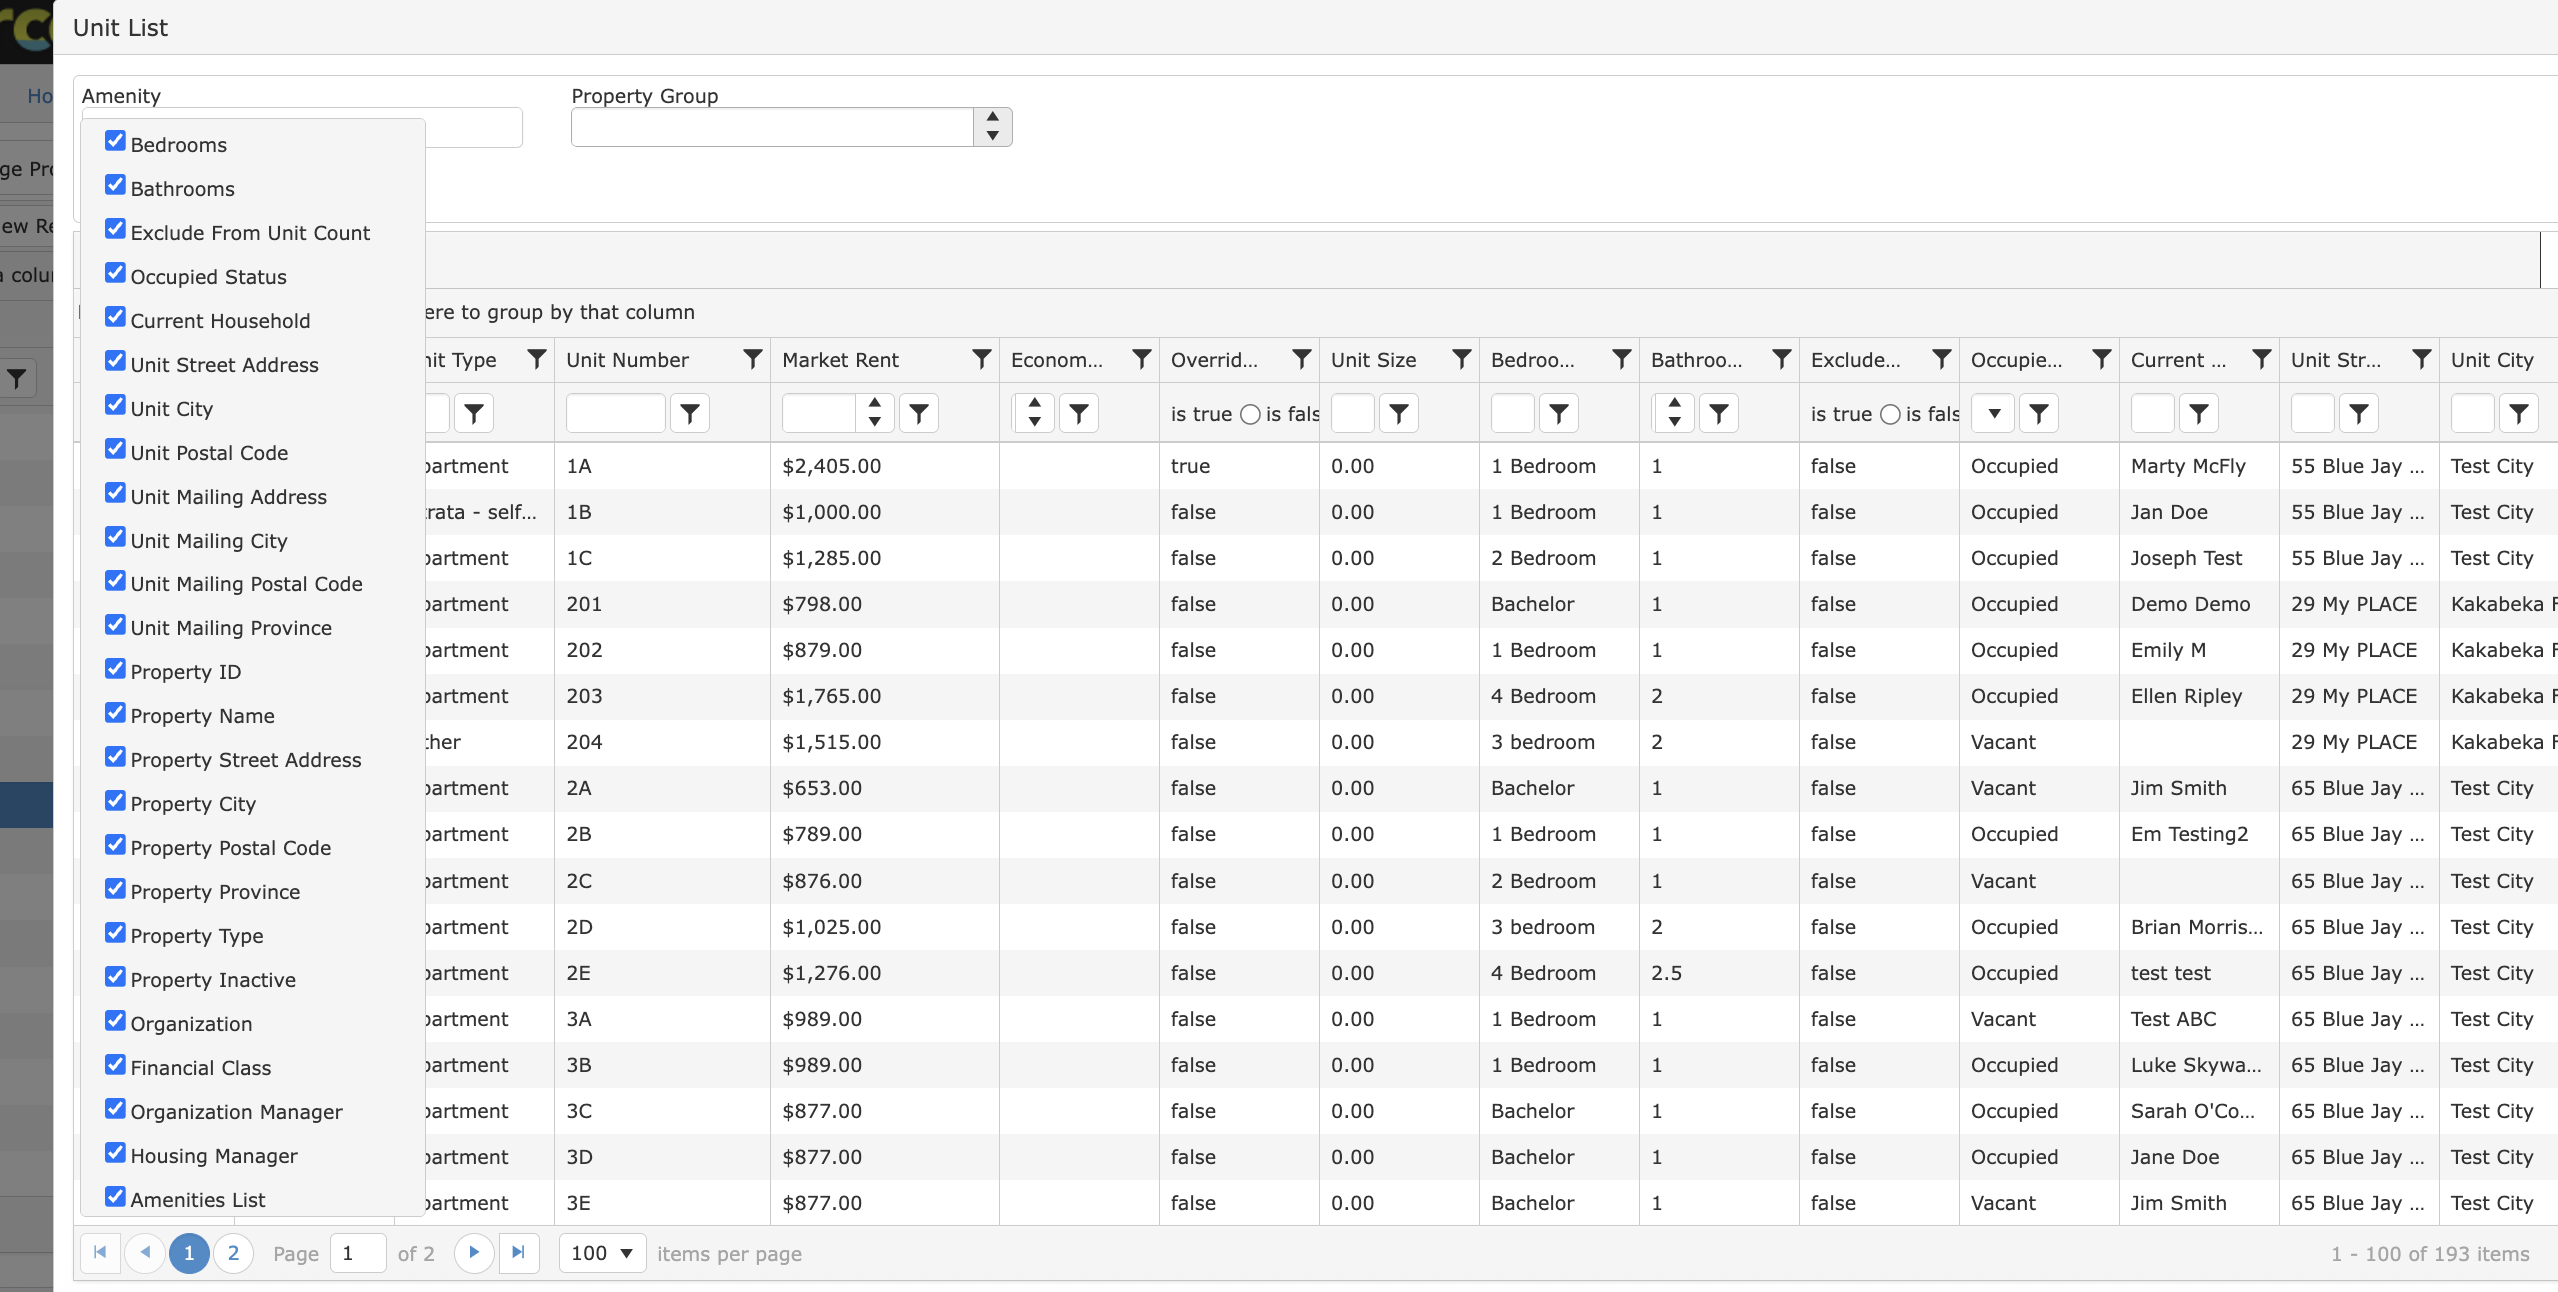Open the Occupied Status filter dropdown arrow
Viewport: 2558px width, 1292px height.
1993,413
